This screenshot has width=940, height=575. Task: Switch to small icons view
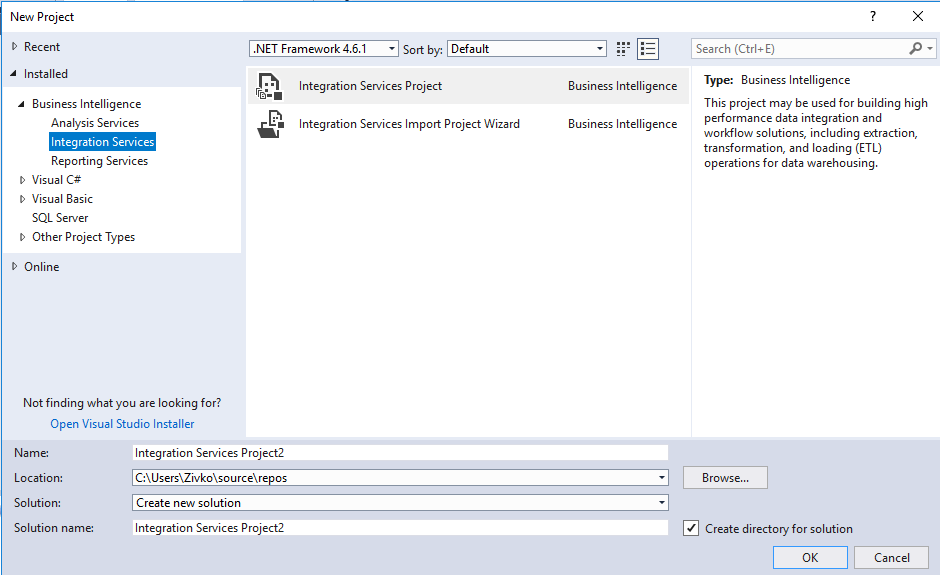click(x=623, y=49)
